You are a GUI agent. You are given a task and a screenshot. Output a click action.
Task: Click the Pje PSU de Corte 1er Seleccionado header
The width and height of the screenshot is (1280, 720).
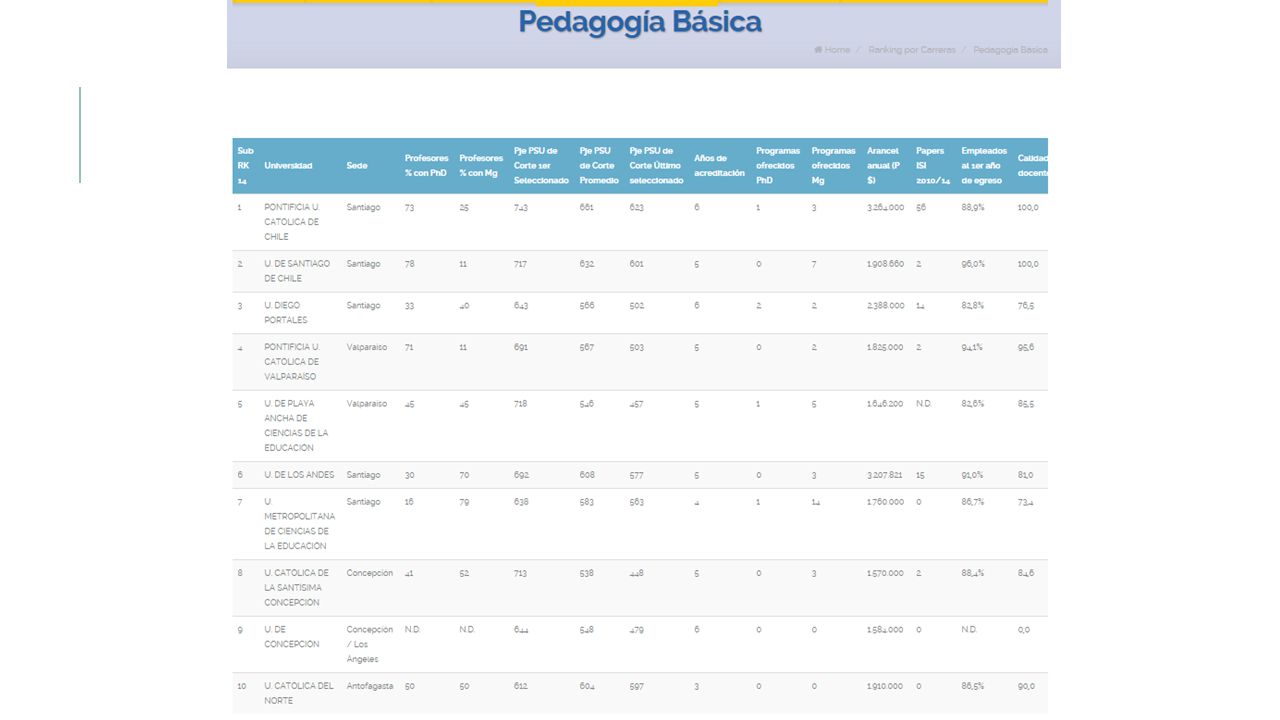pos(541,165)
